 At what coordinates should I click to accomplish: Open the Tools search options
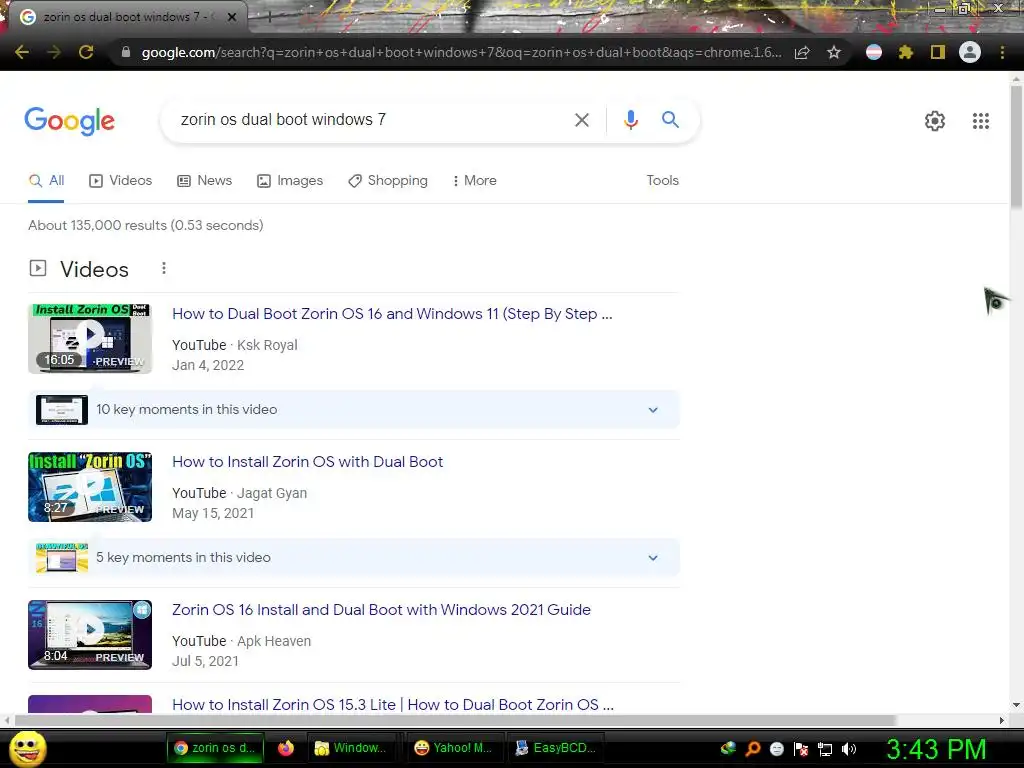click(x=662, y=180)
